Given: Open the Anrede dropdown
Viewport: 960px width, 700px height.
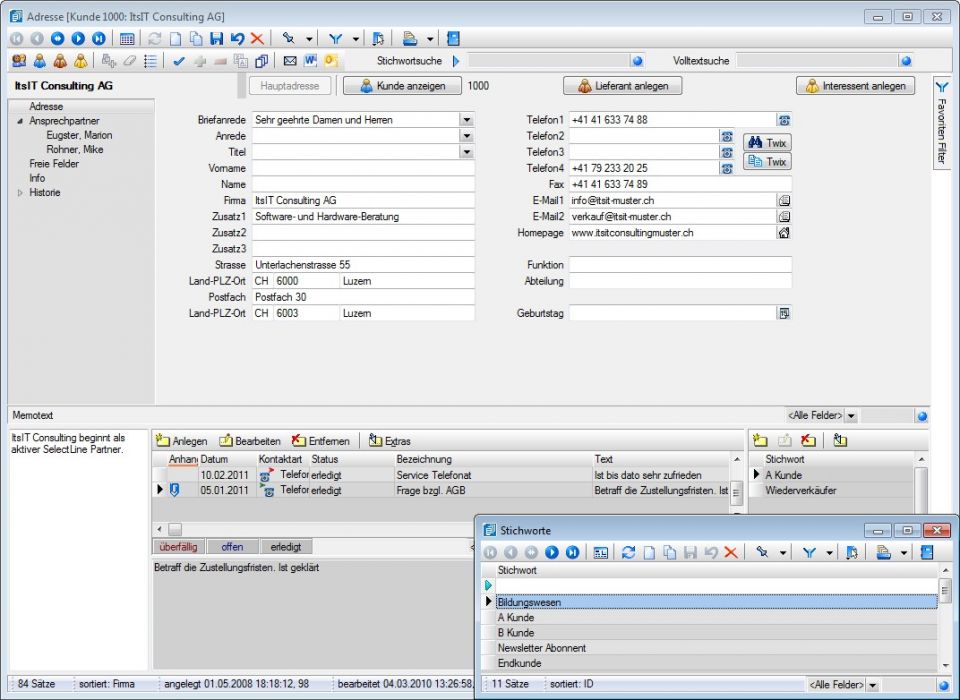Looking at the screenshot, I should click(467, 136).
